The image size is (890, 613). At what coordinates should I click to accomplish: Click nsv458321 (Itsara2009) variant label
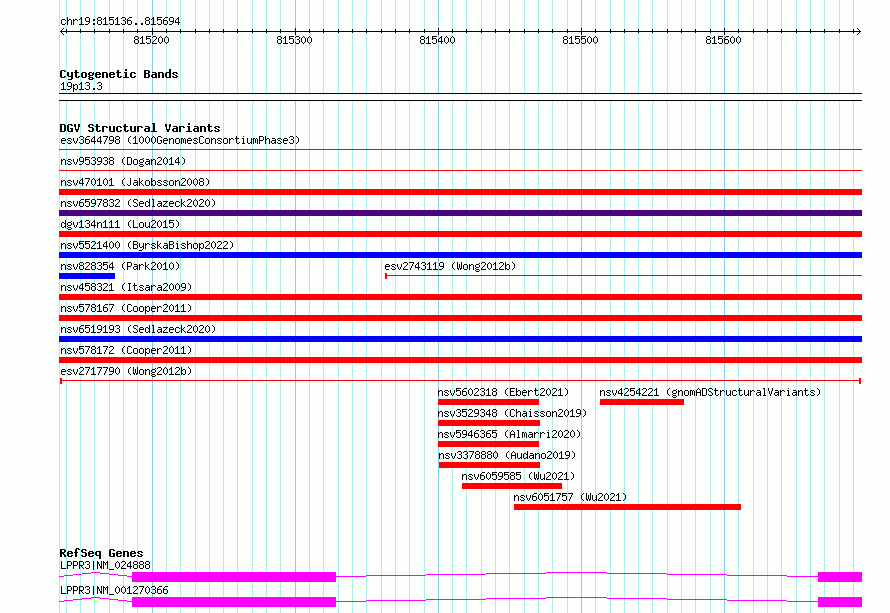tap(126, 287)
